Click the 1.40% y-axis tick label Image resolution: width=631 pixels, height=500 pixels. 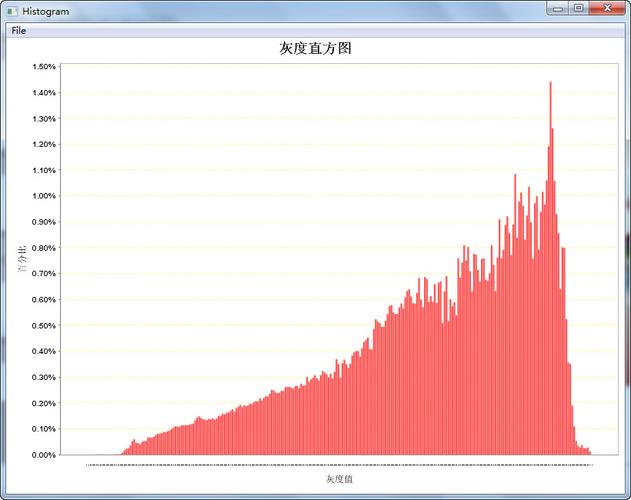tap(44, 93)
